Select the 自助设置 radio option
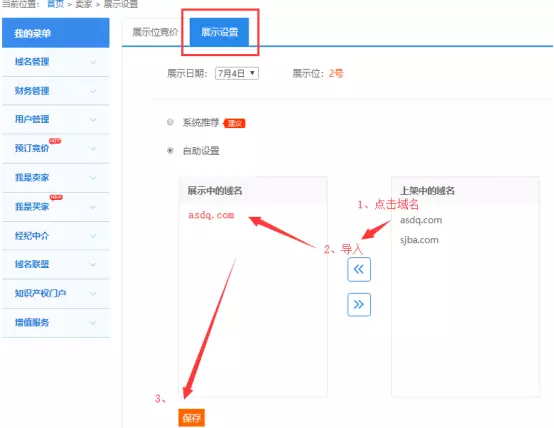The height and width of the screenshot is (428, 554). click(x=170, y=151)
